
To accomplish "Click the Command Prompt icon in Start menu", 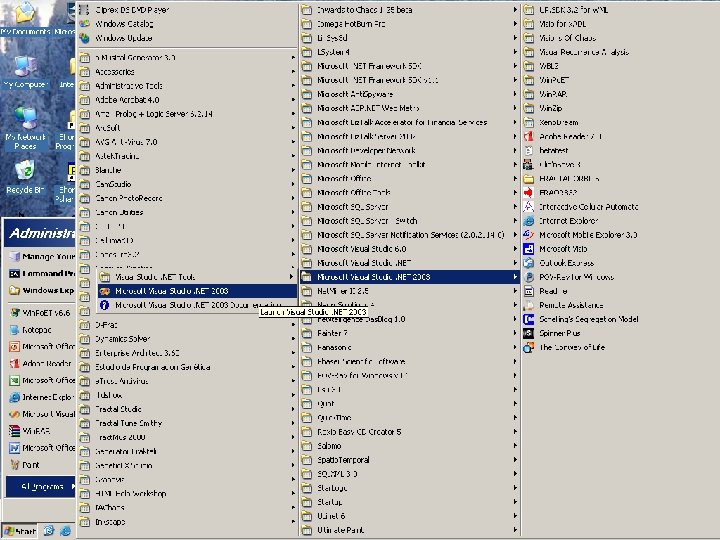I will pyautogui.click(x=15, y=274).
